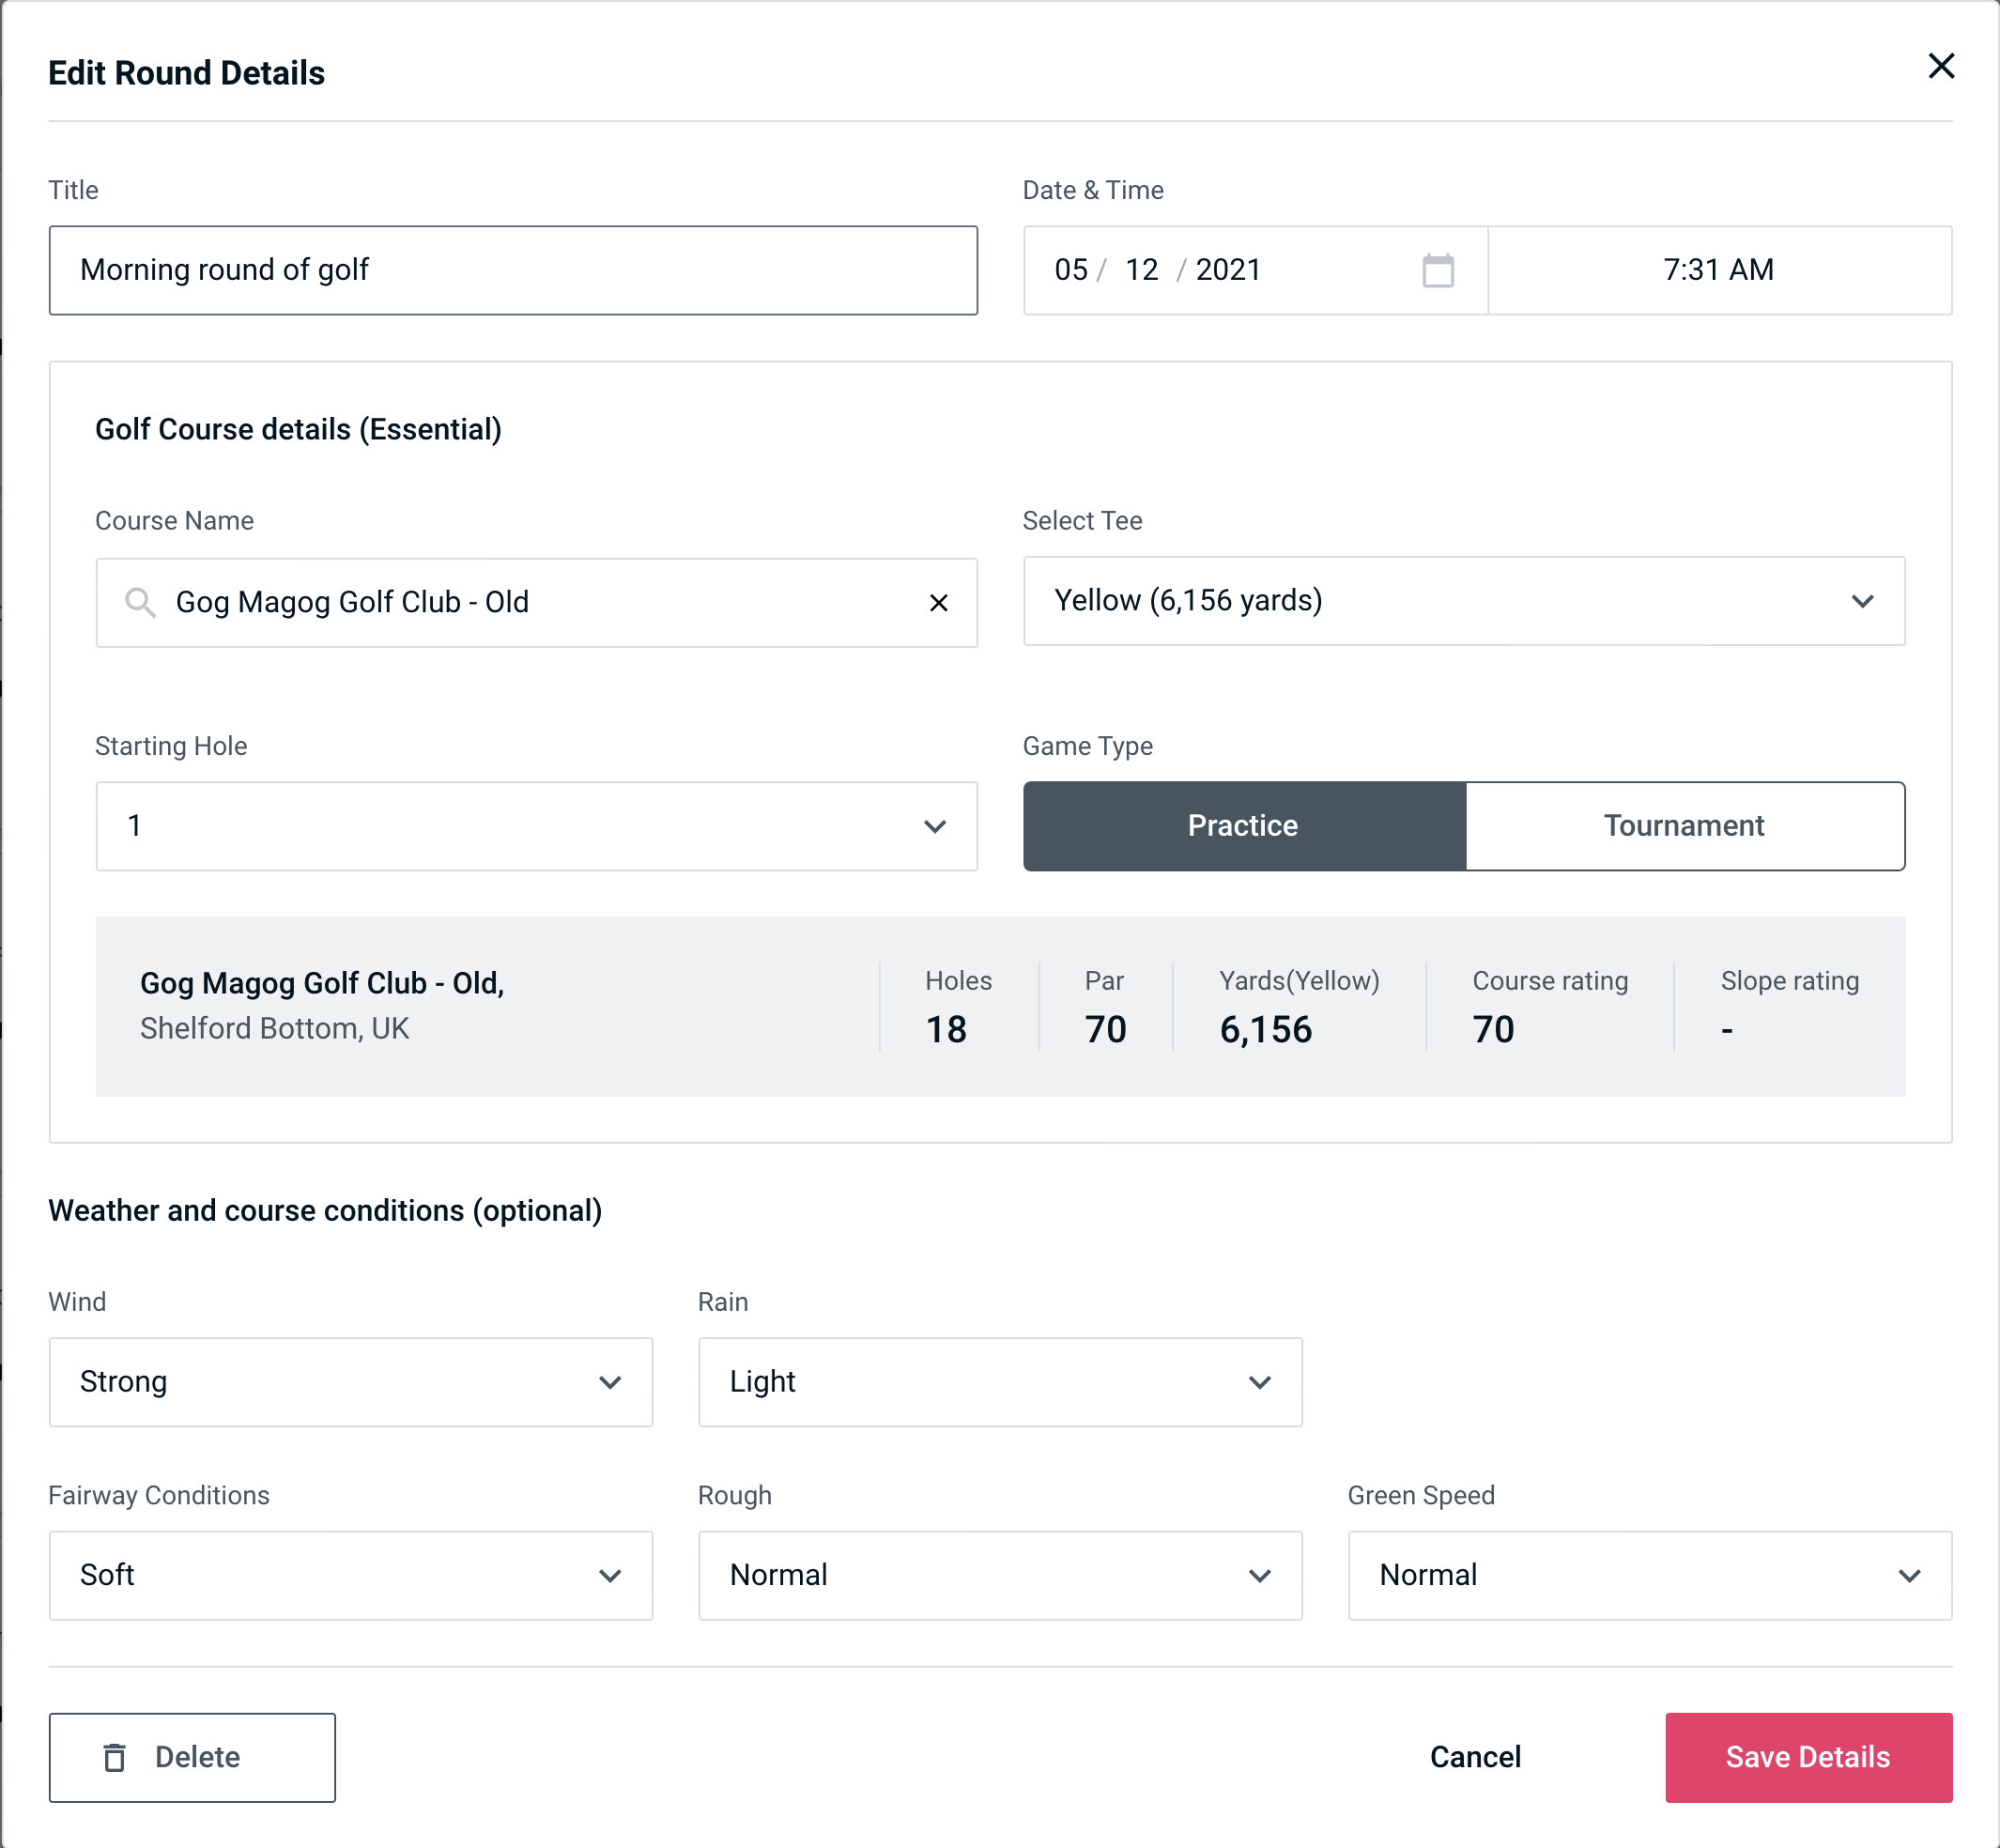Toggle Game Type to Practice

click(x=1244, y=825)
